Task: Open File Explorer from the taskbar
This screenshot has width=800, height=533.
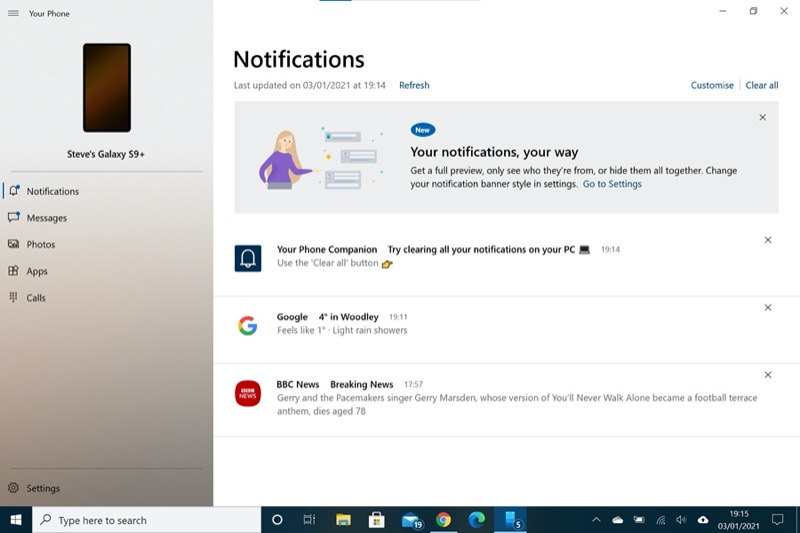Action: tap(343, 520)
